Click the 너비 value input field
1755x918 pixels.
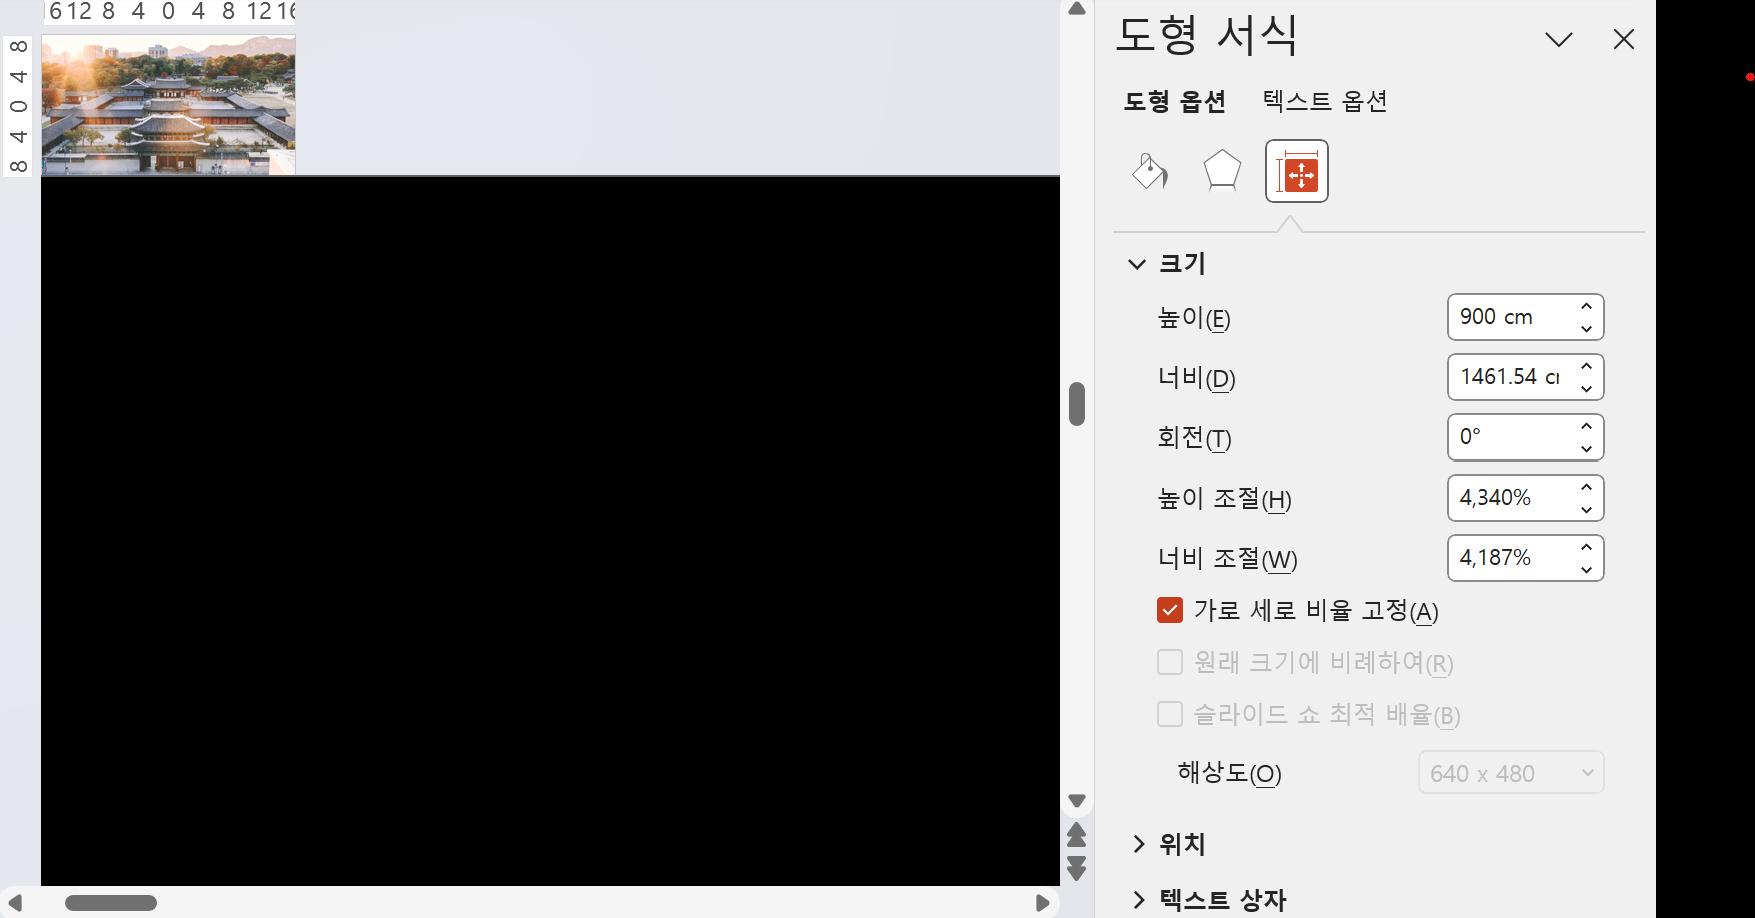pos(1510,377)
